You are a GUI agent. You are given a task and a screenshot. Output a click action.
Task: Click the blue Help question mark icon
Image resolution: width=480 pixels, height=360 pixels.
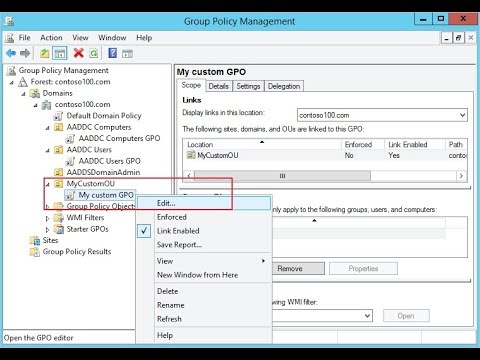point(113,53)
